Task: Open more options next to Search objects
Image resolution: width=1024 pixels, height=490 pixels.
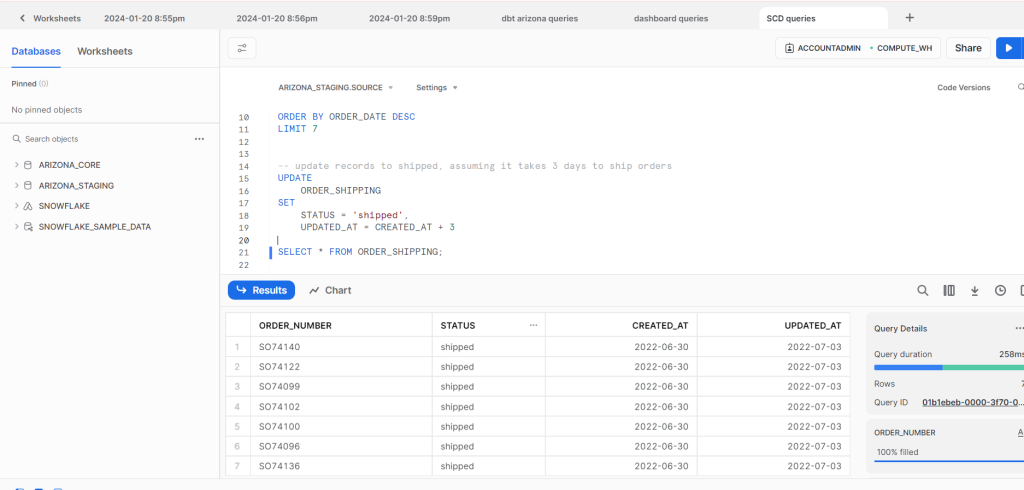Action: (199, 139)
